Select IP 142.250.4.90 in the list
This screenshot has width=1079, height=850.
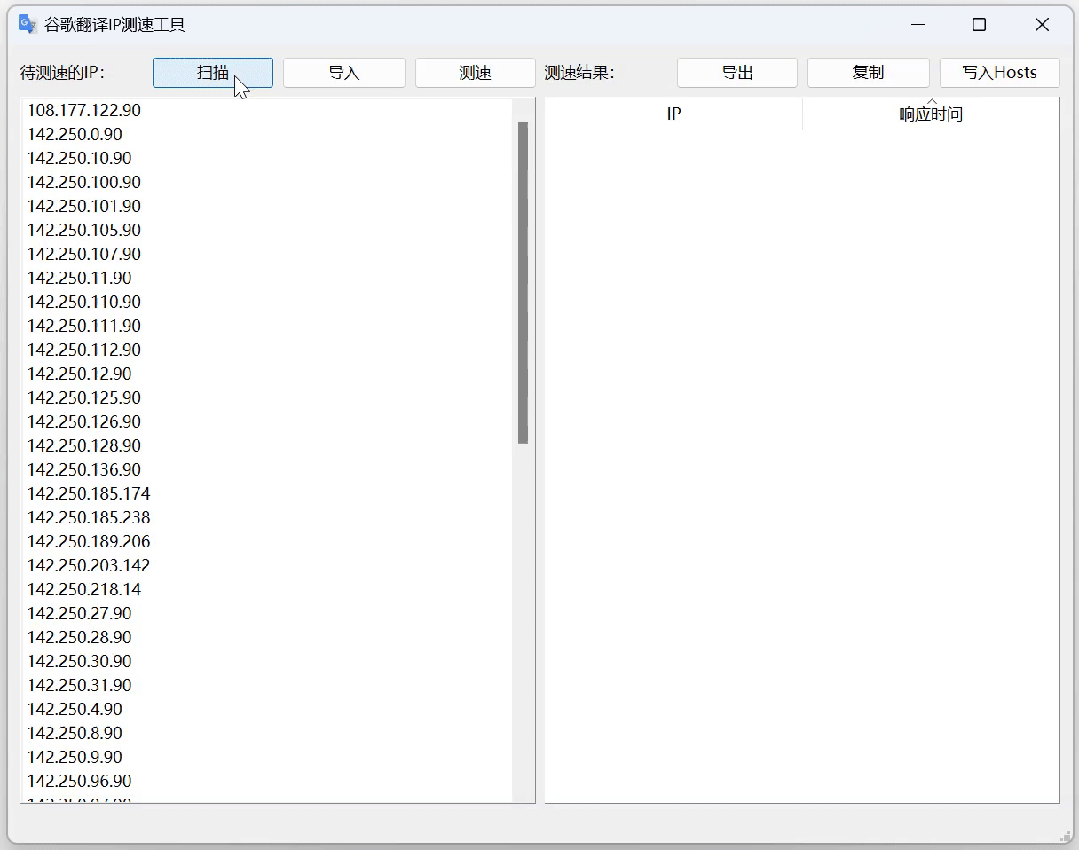click(x=75, y=709)
